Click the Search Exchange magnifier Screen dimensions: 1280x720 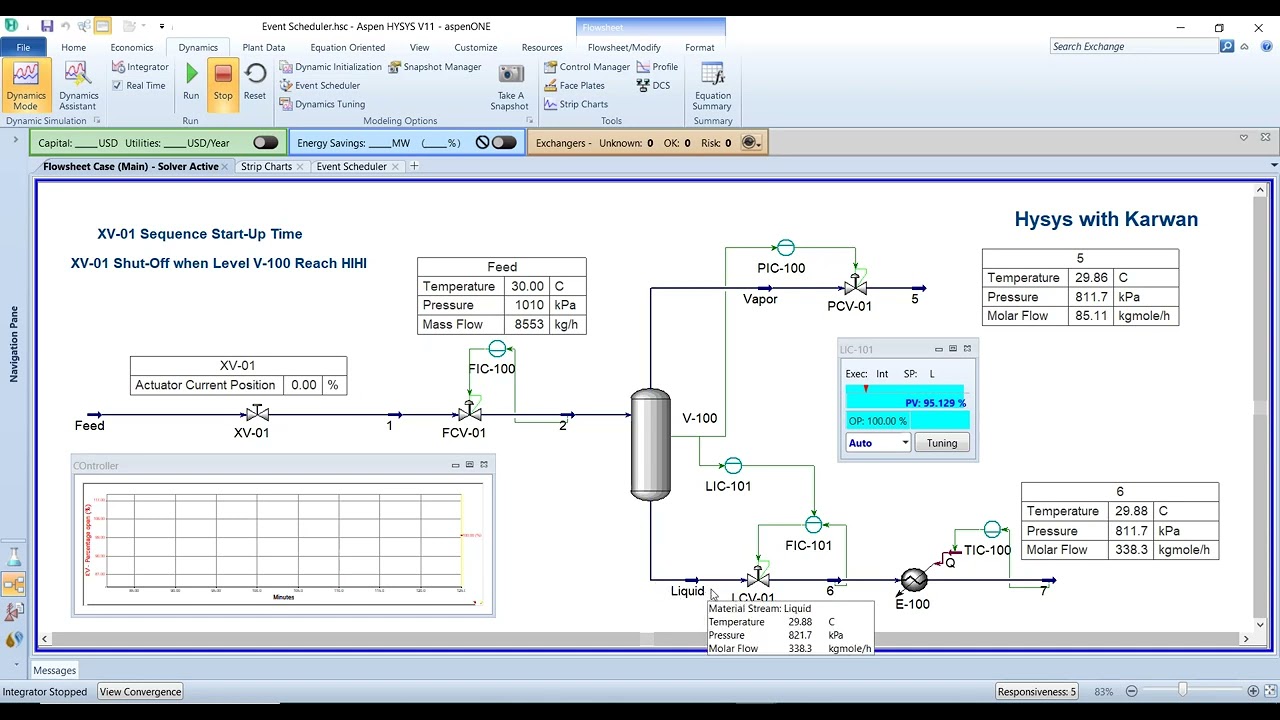[x=1227, y=46]
